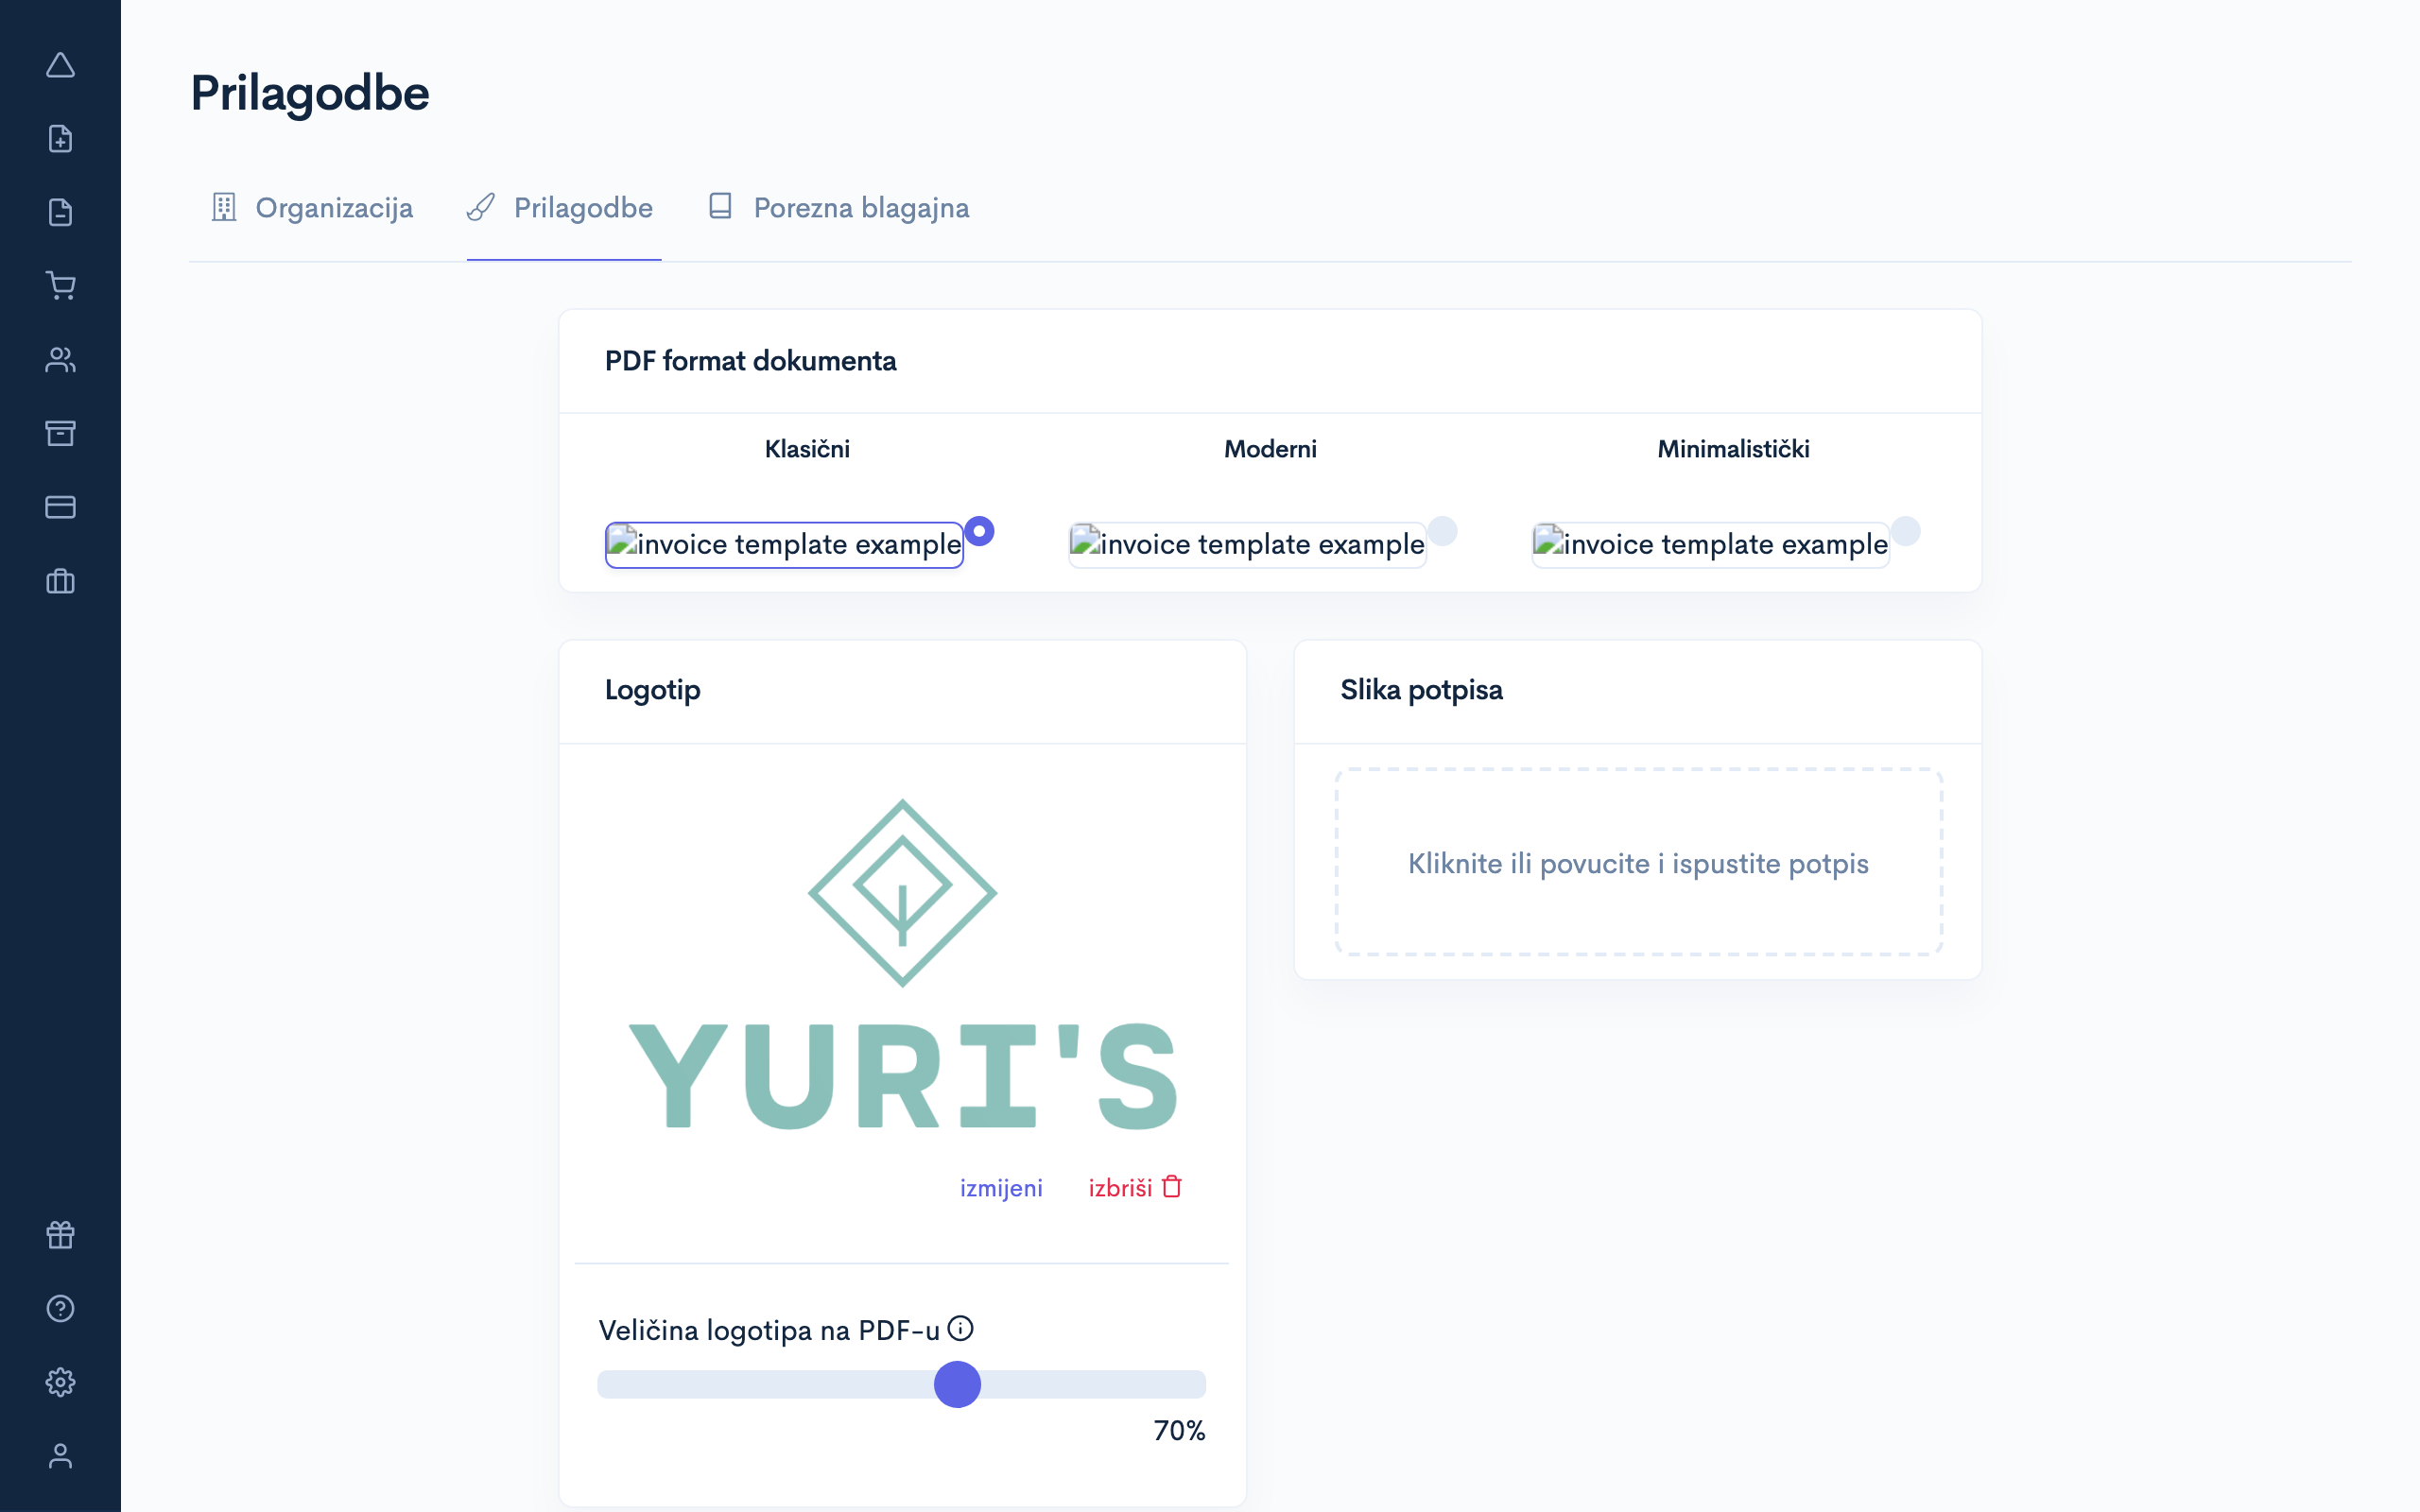Select the Klasični template radio button
Screen dimensions: 2420x1512
click(x=979, y=531)
